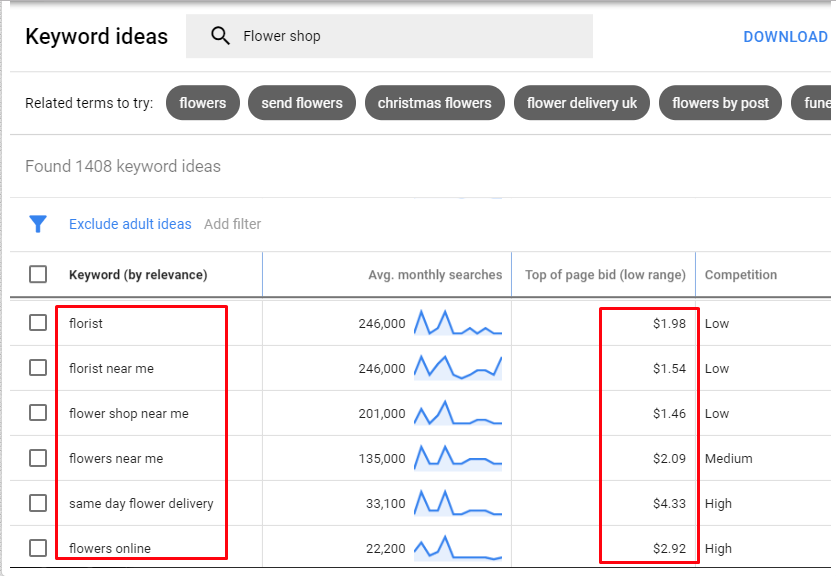Pick the 'flower delivery uk' chip
The image size is (836, 576).
[x=582, y=103]
